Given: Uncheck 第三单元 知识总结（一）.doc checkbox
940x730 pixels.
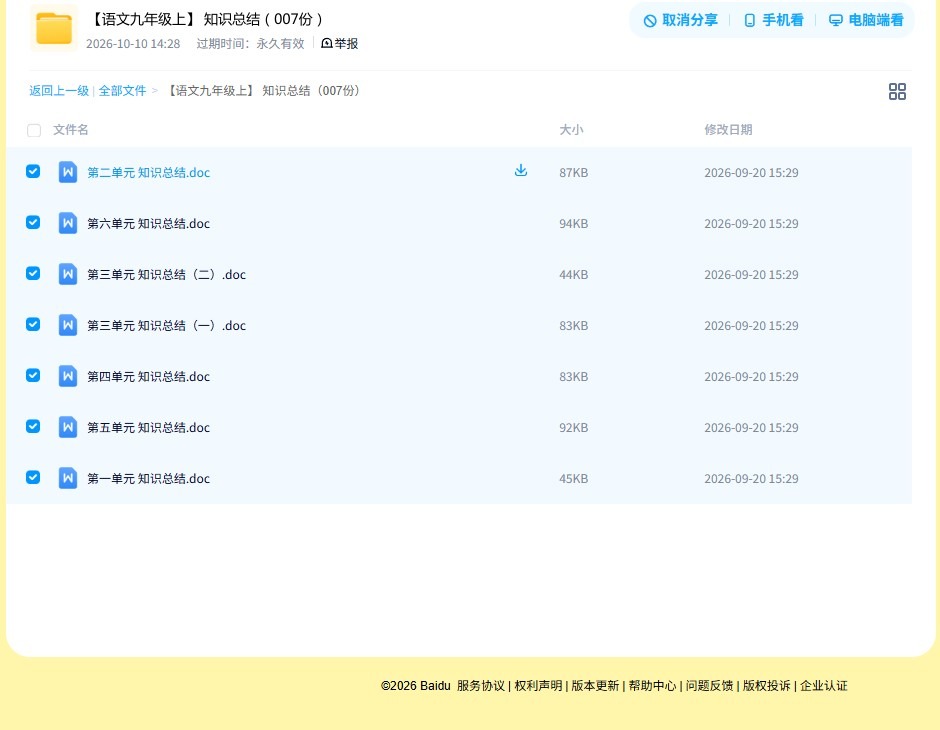Looking at the screenshot, I should [x=33, y=324].
